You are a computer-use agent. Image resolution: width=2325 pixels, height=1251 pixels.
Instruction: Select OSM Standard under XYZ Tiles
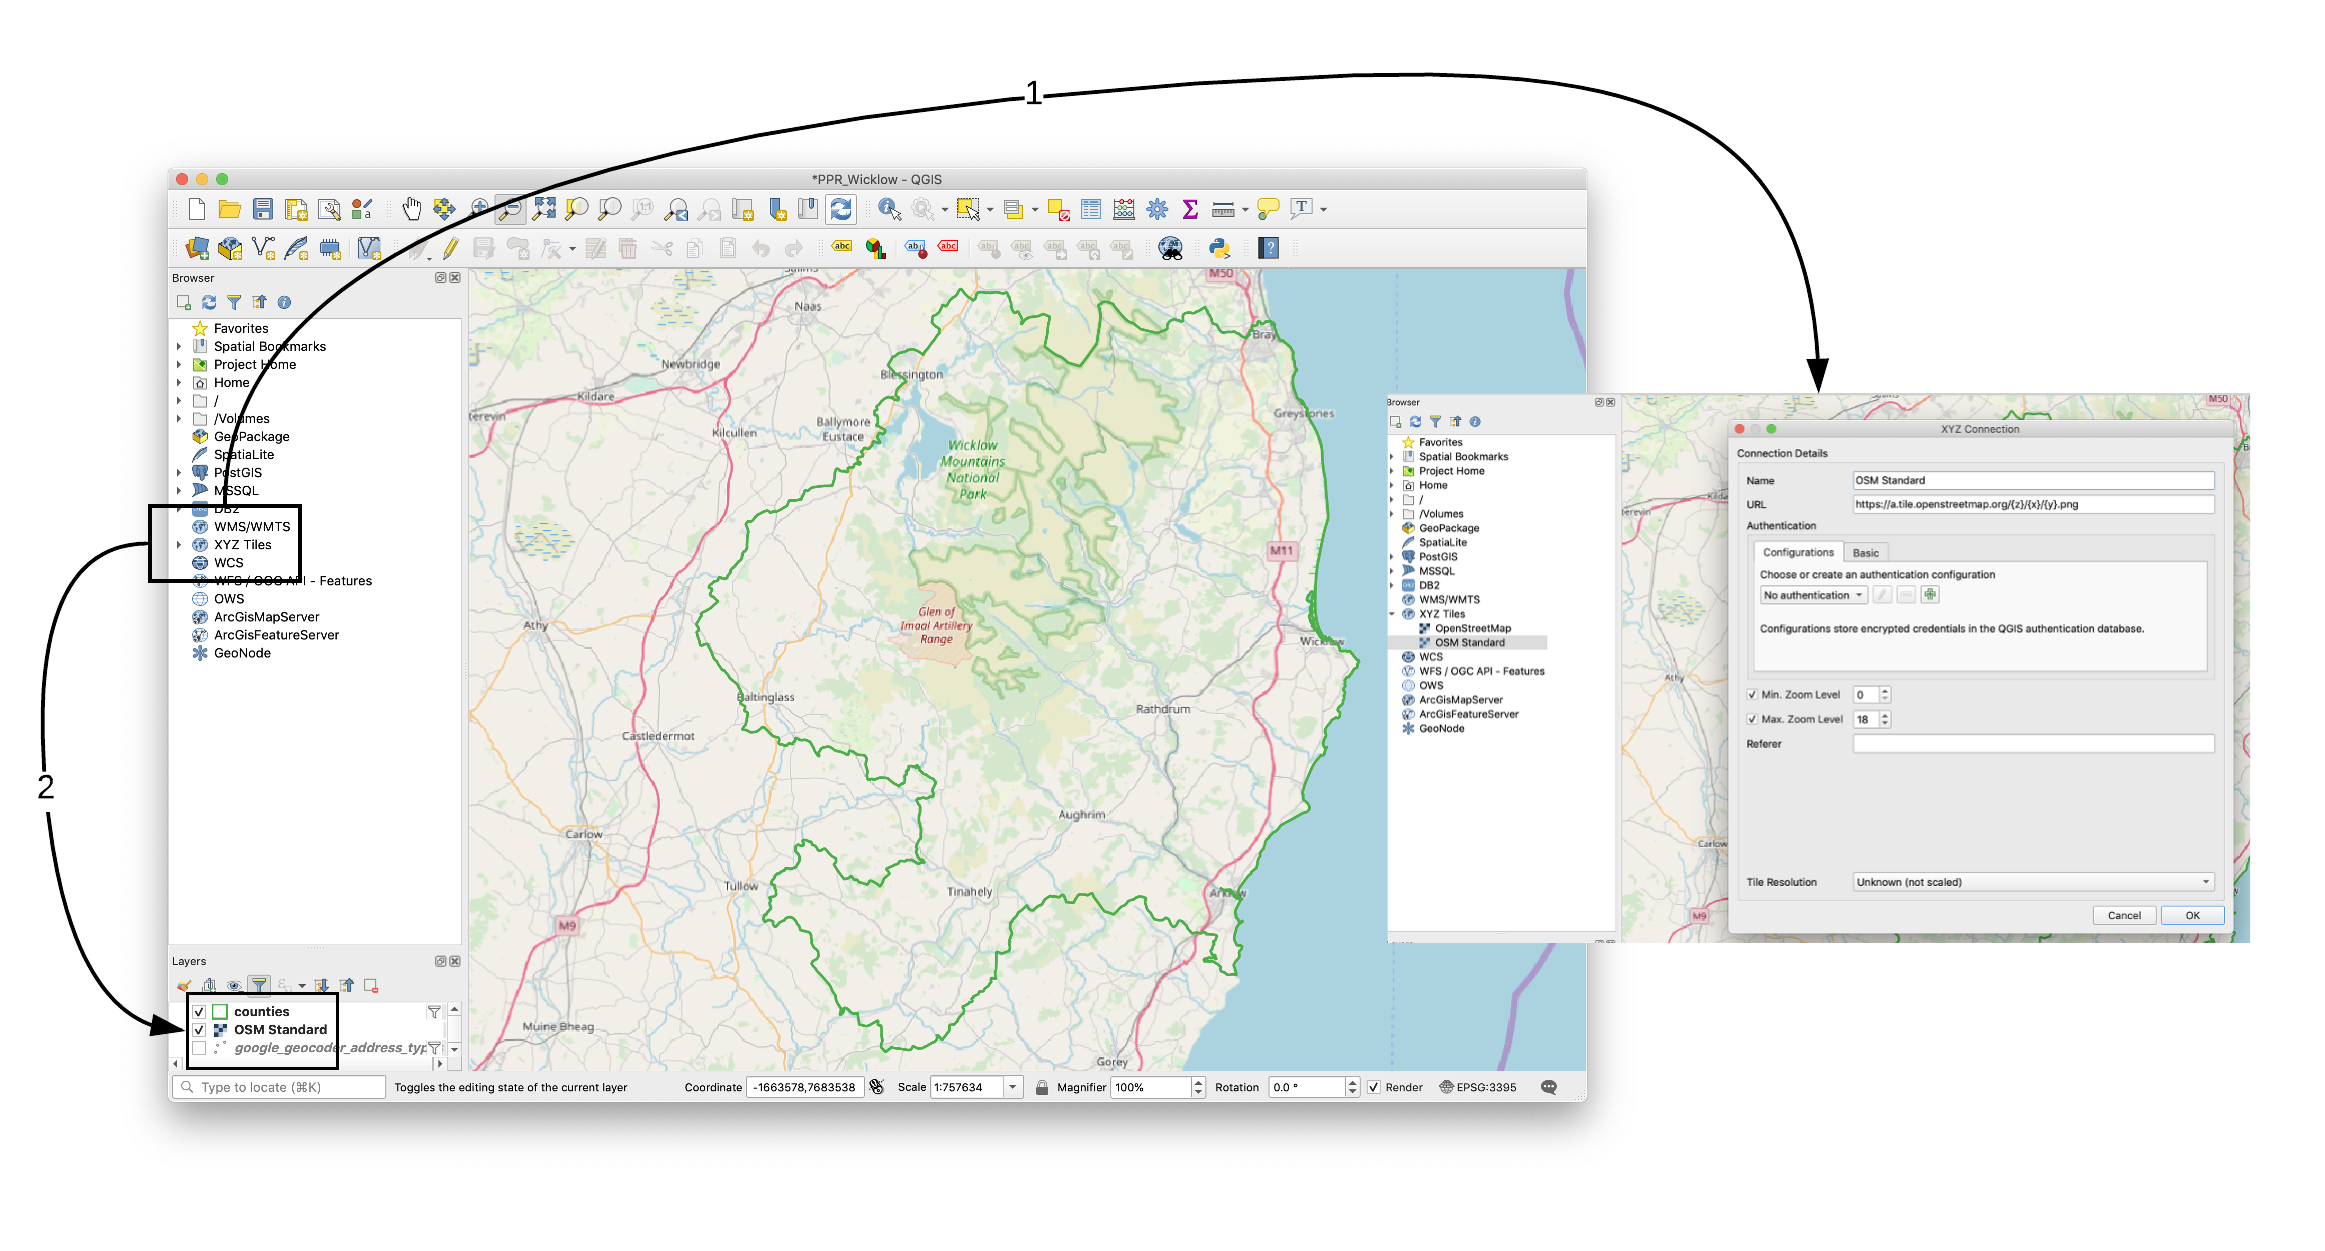pos(1469,643)
